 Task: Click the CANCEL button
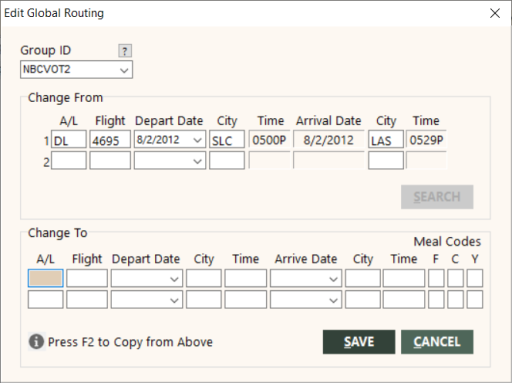click(x=437, y=342)
